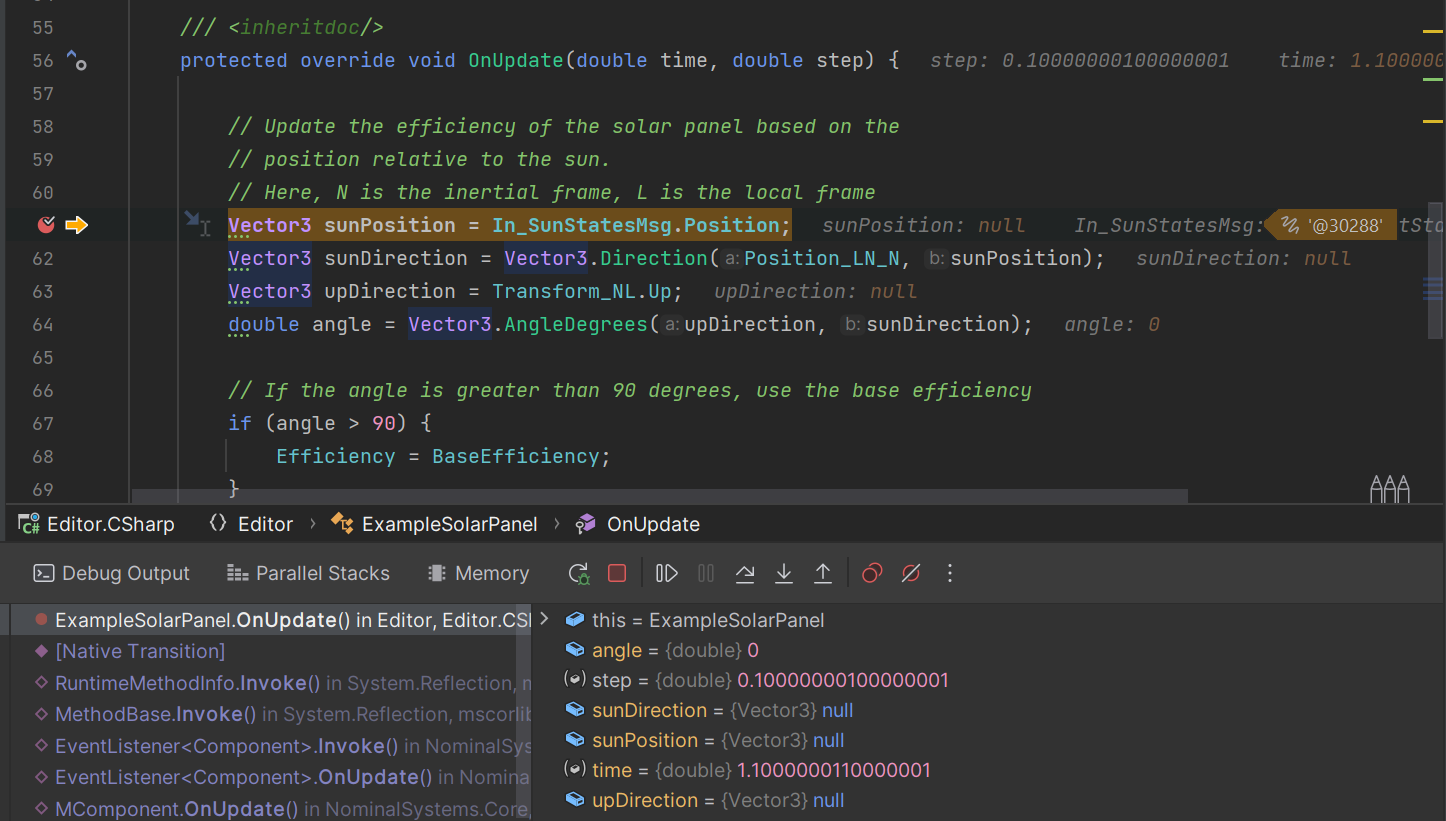Step into the current call
Viewport: 1446px width, 821px height.
click(784, 573)
